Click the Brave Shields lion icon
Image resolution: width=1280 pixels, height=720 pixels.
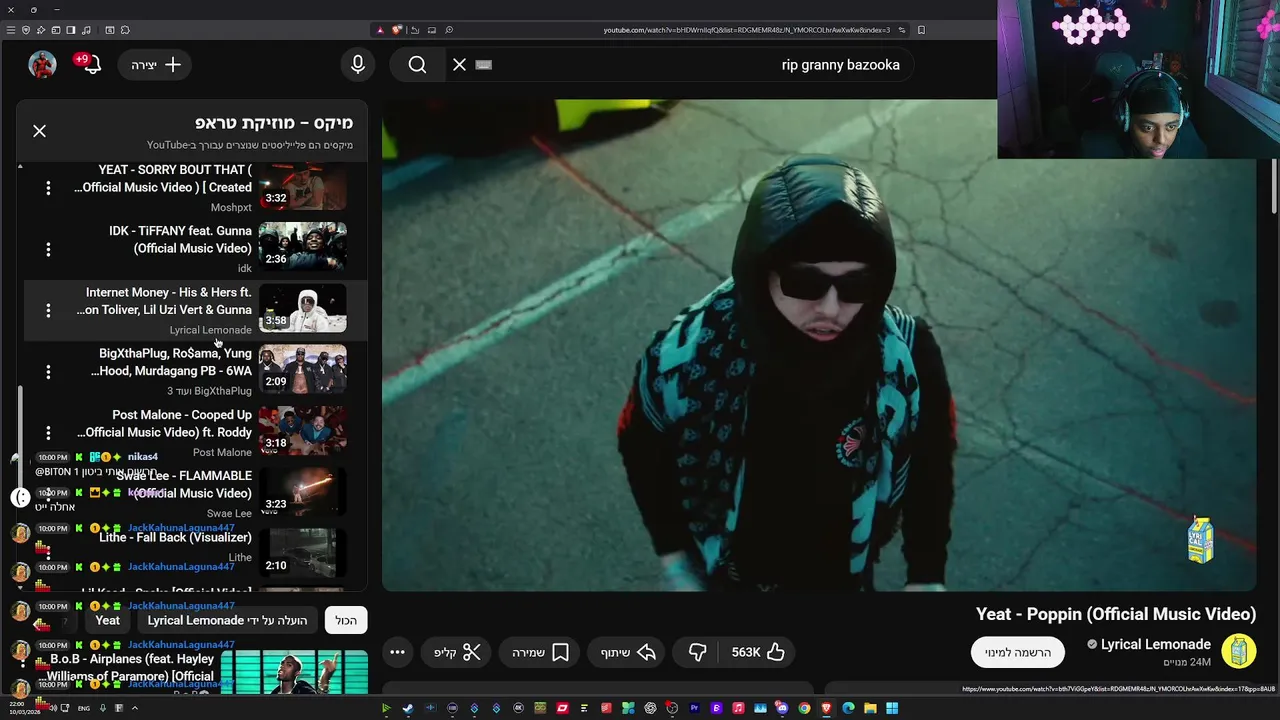pos(397,30)
